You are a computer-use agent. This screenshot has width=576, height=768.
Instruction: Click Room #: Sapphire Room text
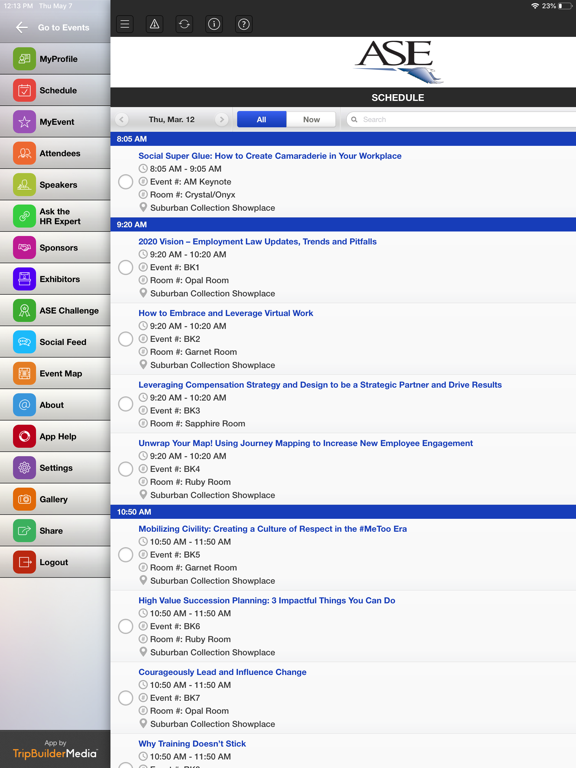[197, 424]
